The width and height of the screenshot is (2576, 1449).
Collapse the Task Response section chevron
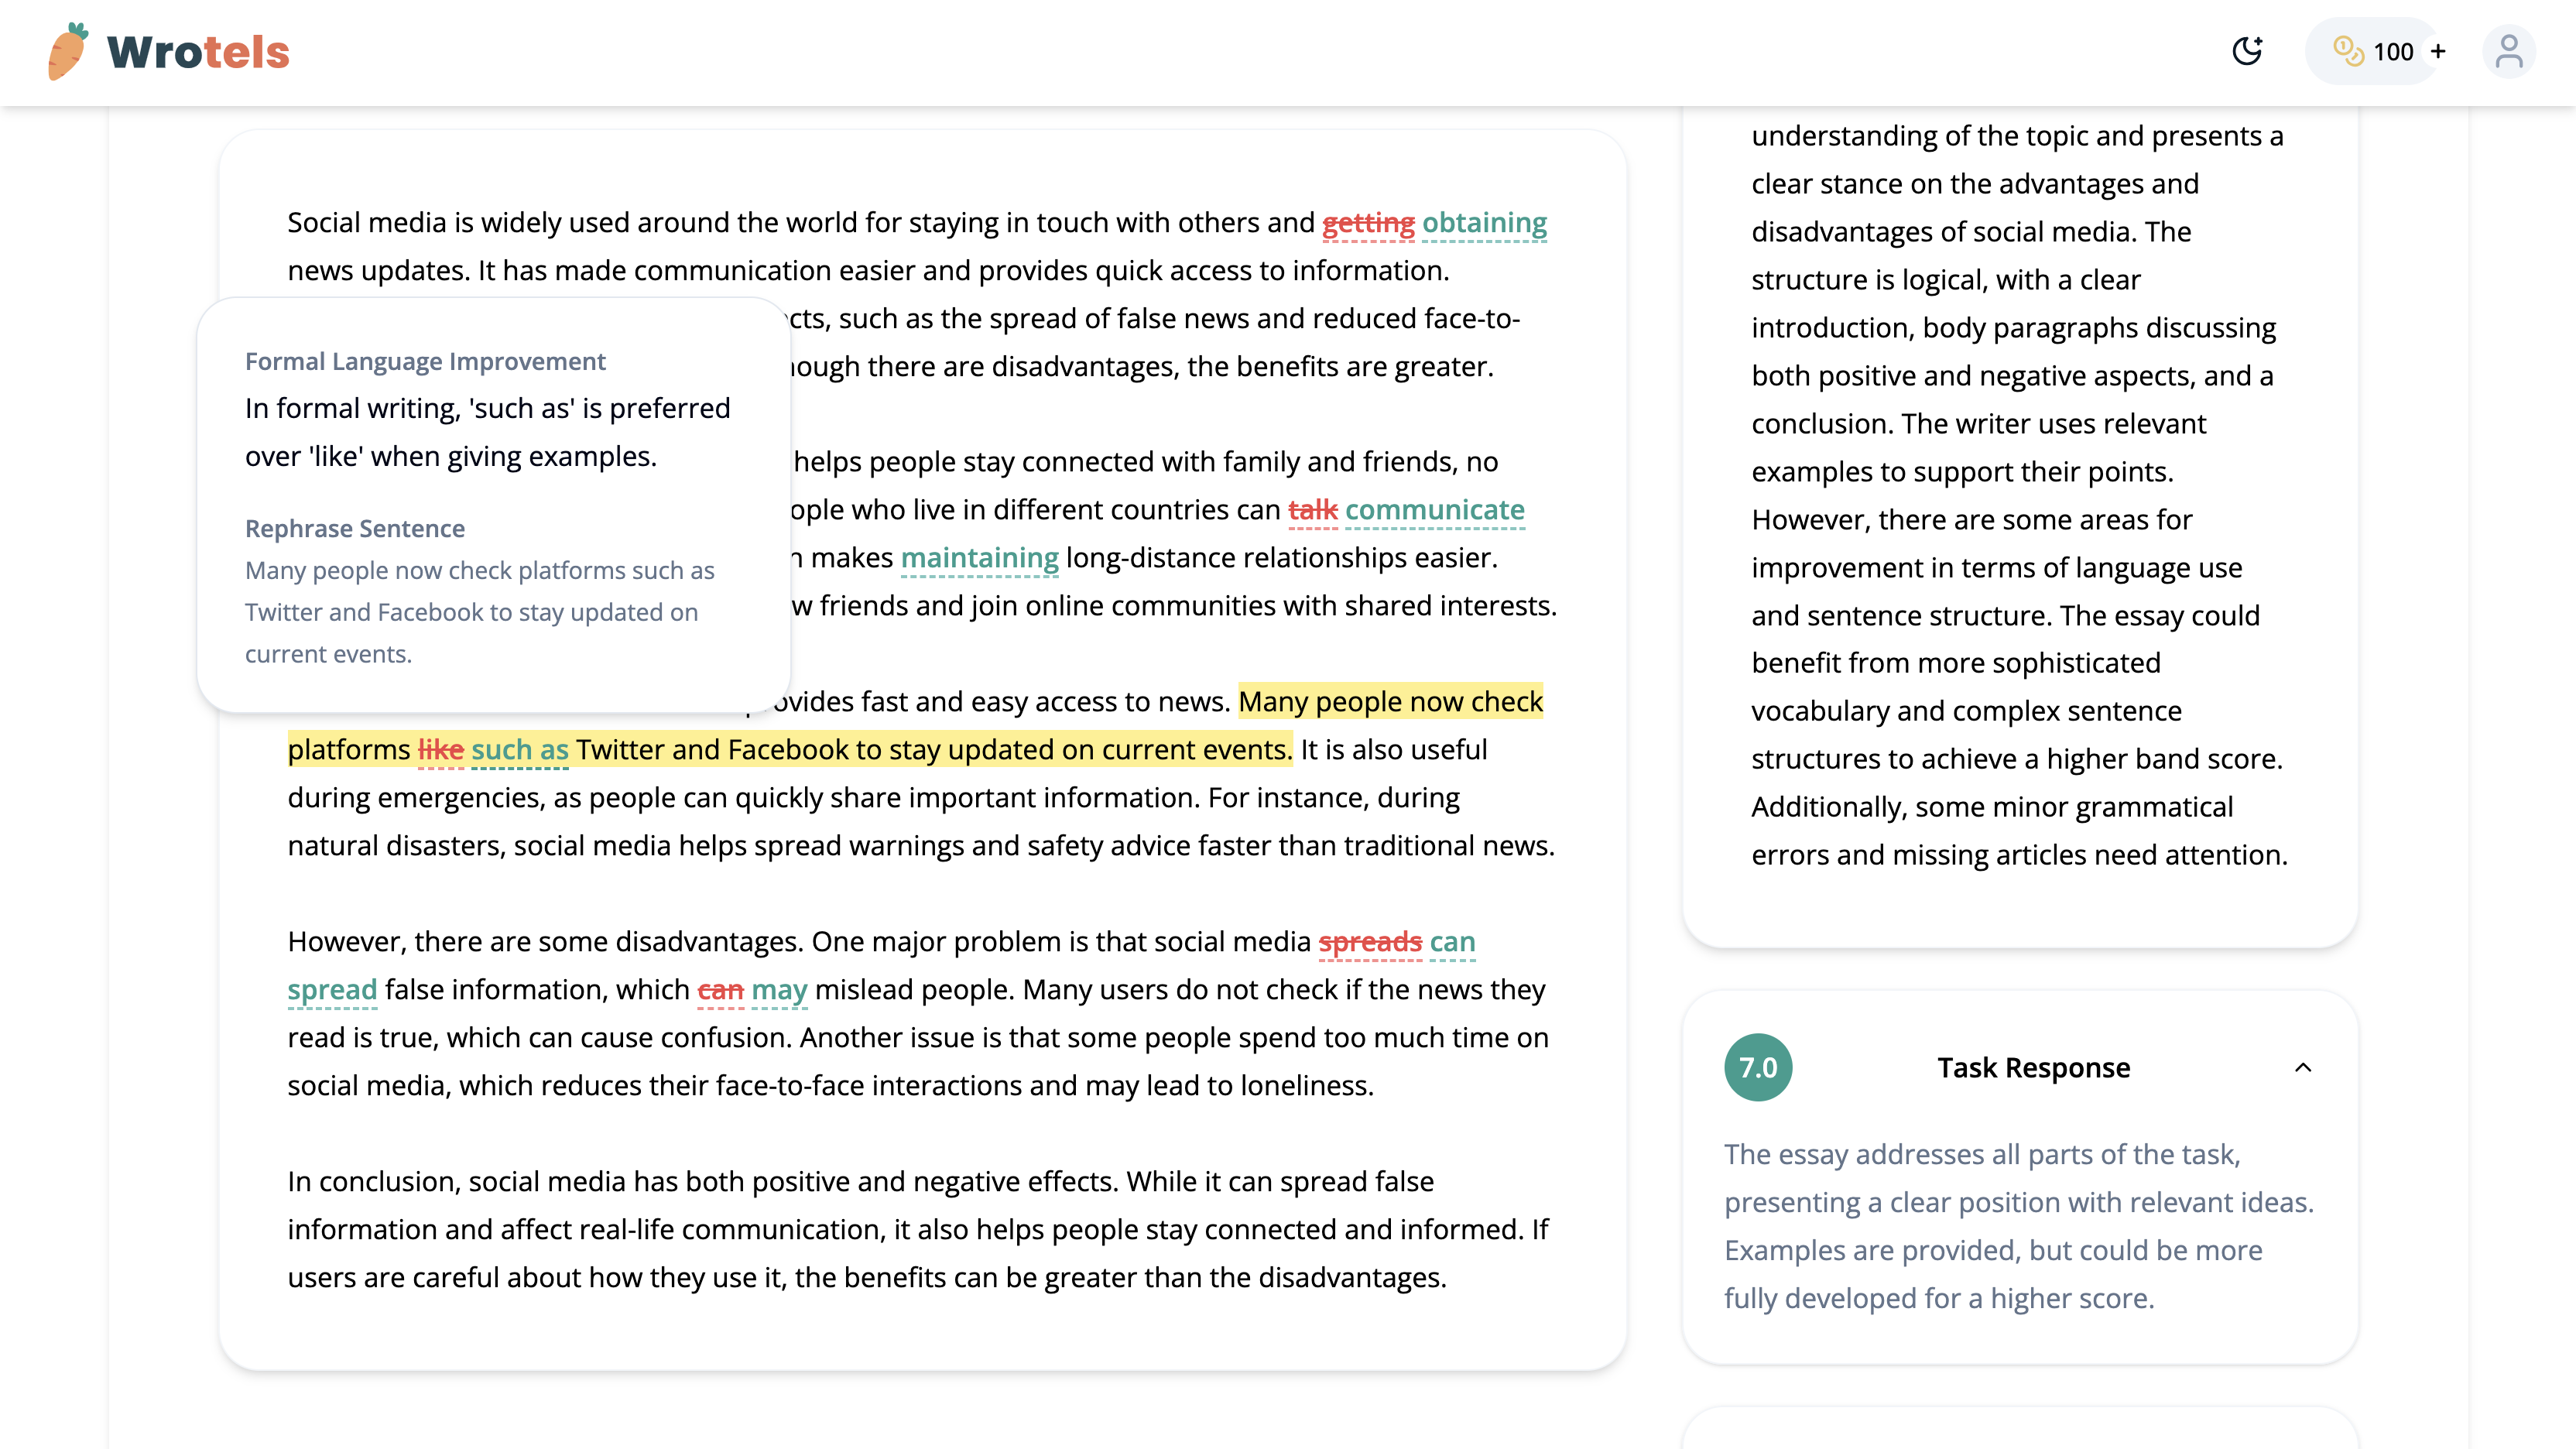pos(2303,1067)
